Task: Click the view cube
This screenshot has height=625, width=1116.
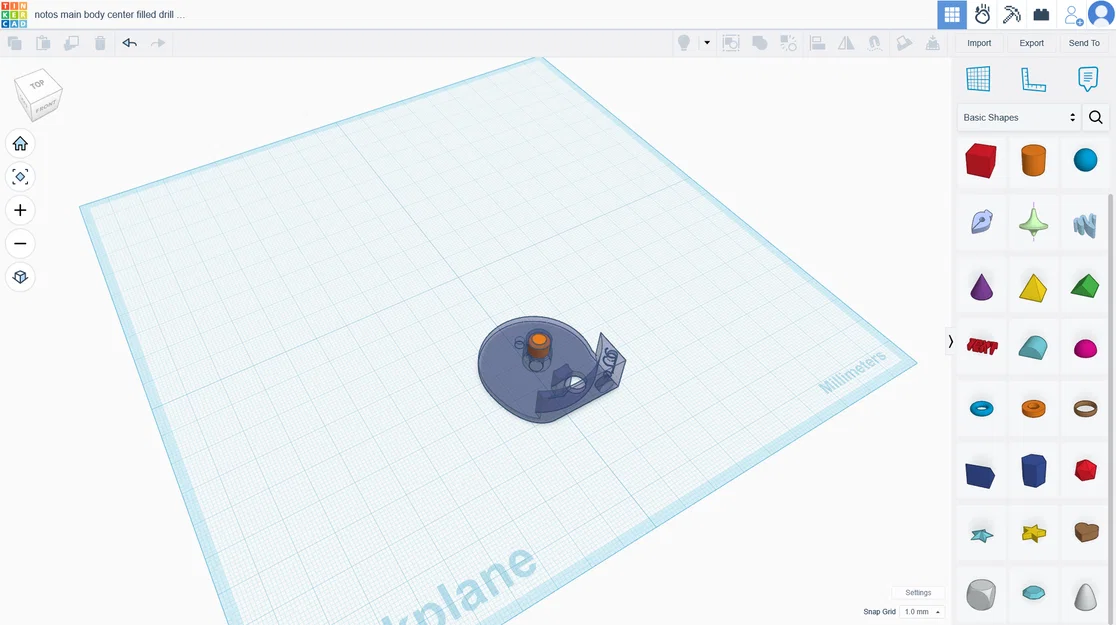Action: click(x=38, y=95)
